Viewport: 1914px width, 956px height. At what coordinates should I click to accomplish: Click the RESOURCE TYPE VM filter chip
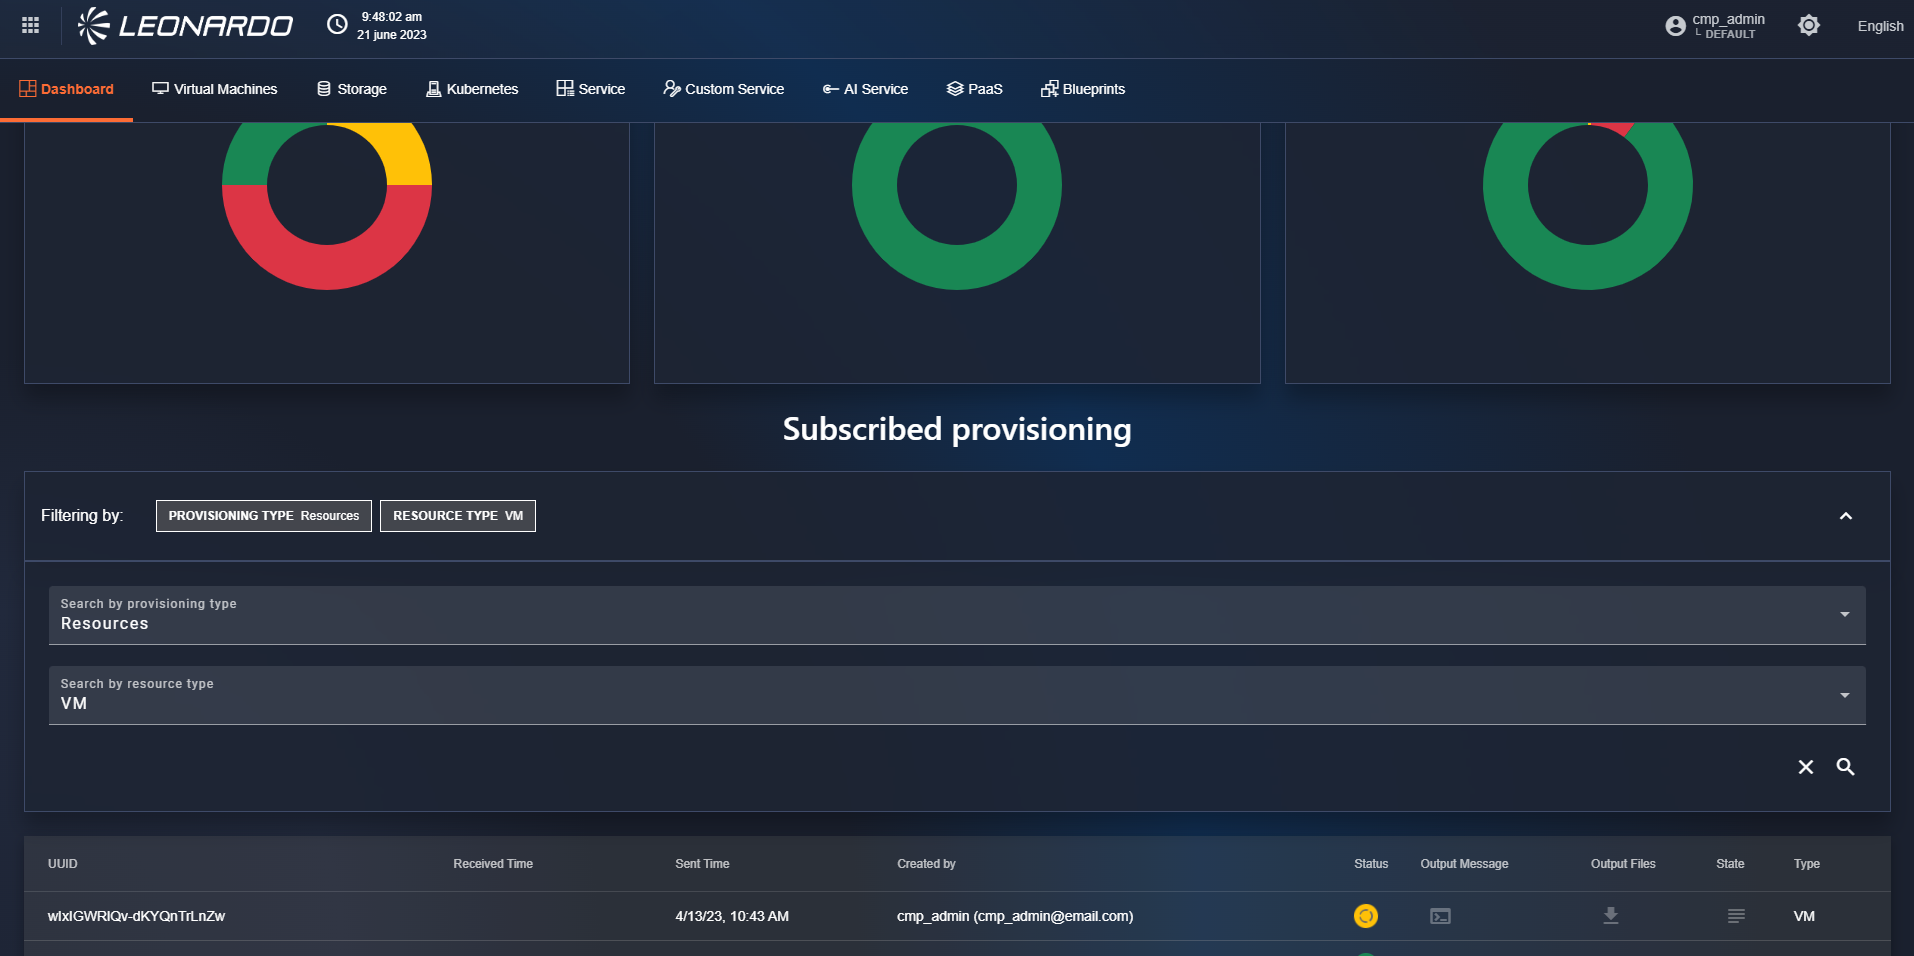pyautogui.click(x=457, y=516)
